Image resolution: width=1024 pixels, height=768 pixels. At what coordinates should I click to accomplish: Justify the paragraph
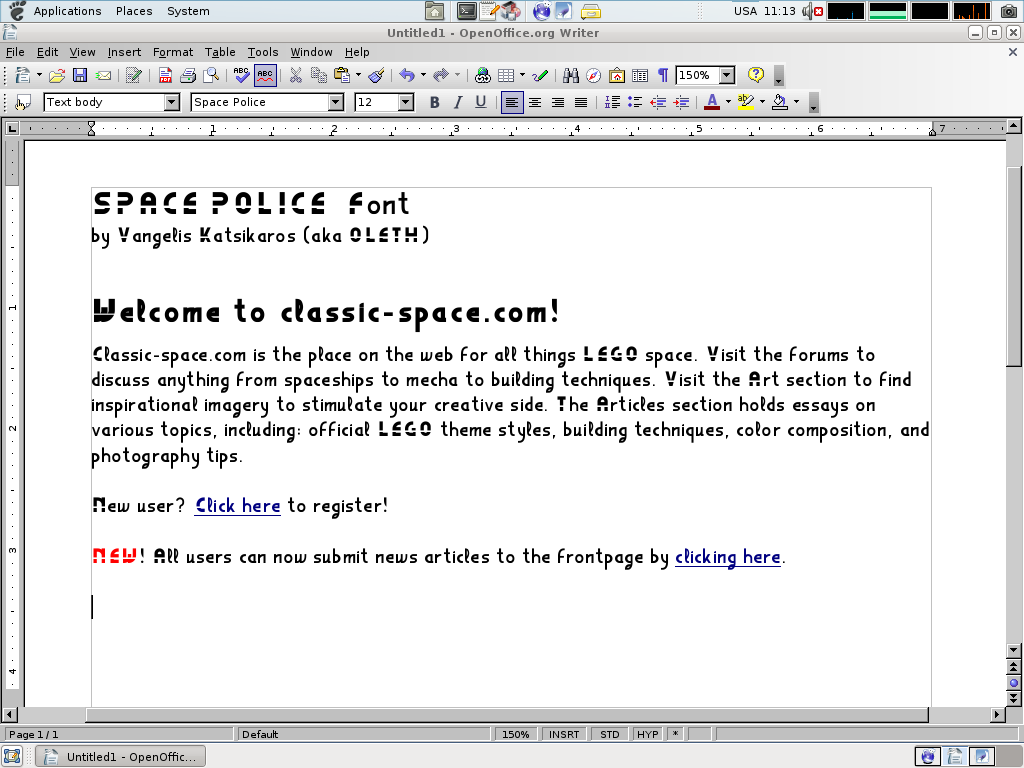(x=581, y=103)
